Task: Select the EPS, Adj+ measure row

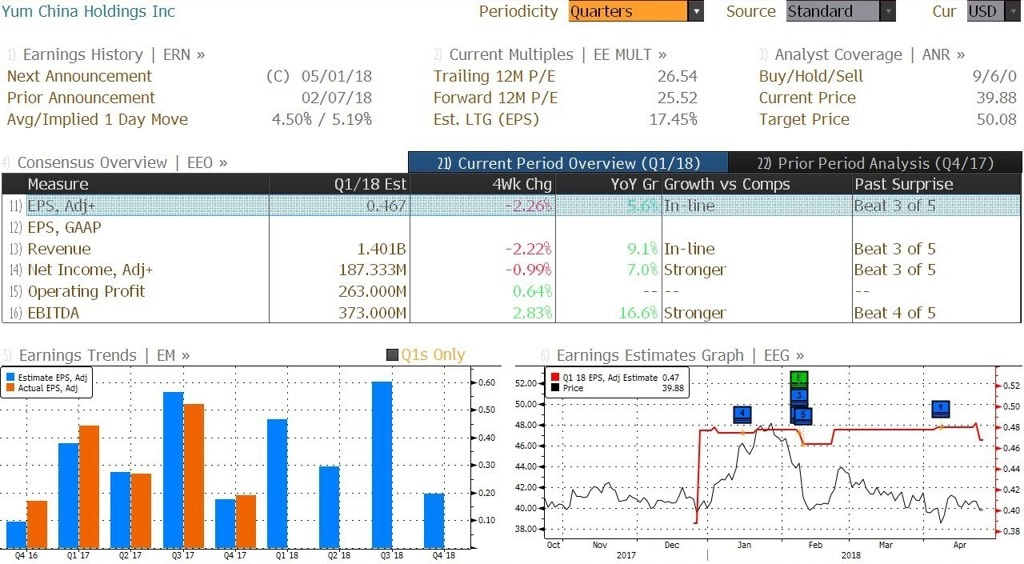Action: click(x=511, y=206)
